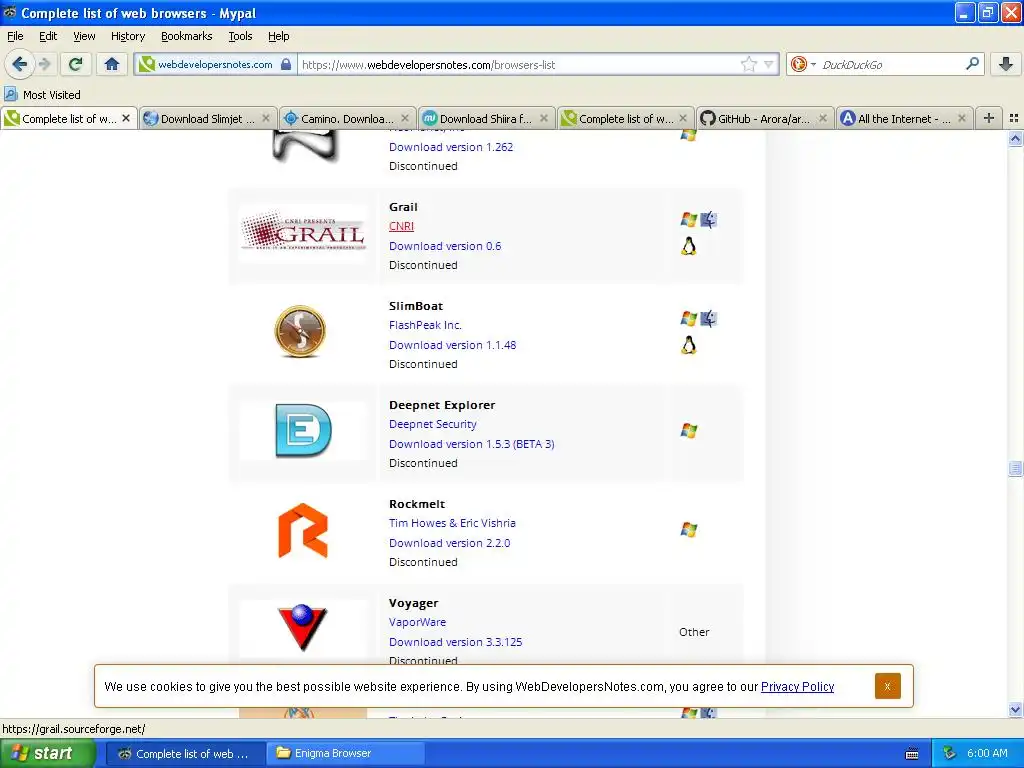This screenshot has height=768, width=1024.
Task: Bookmark this page with the star icon
Action: (x=748, y=64)
